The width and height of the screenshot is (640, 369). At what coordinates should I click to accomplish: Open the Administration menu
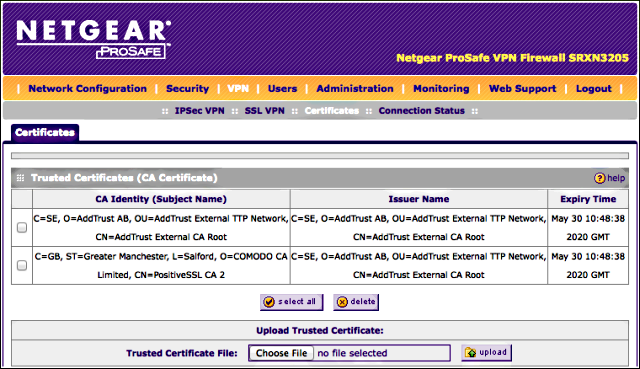[355, 89]
